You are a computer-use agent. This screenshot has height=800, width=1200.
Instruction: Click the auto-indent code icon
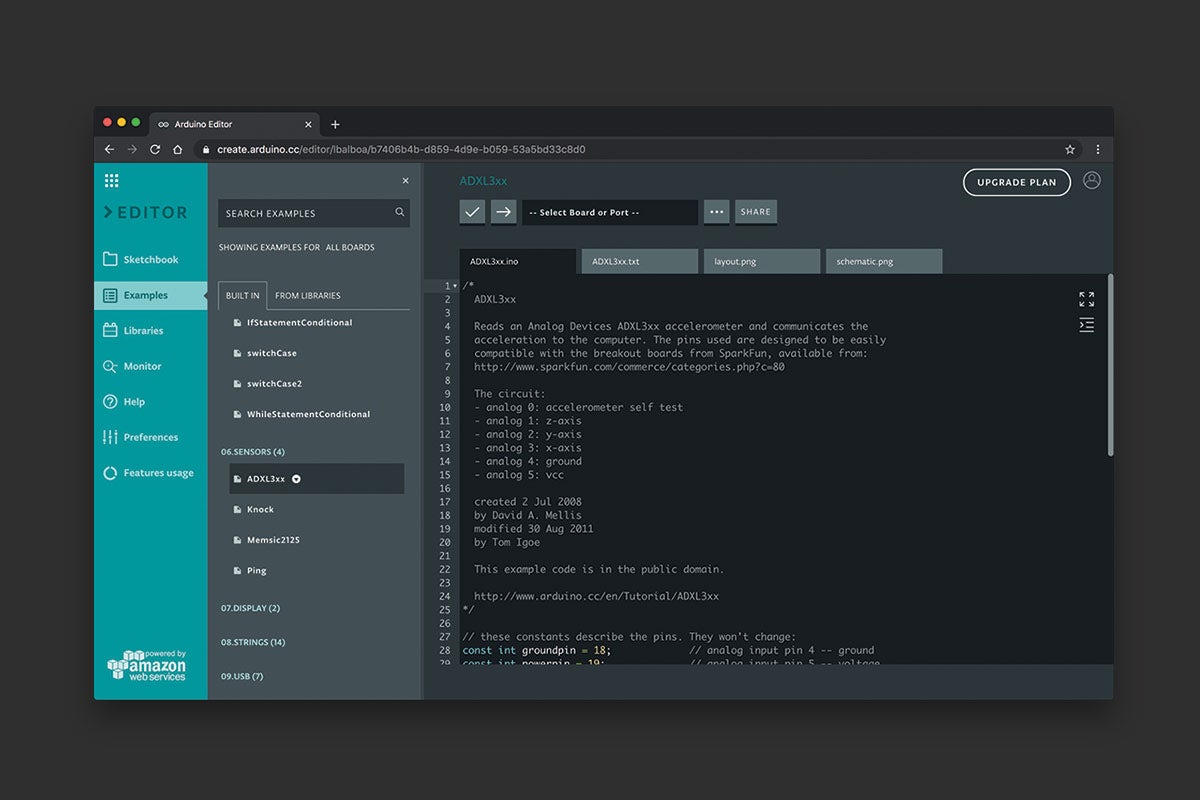pyautogui.click(x=1086, y=325)
